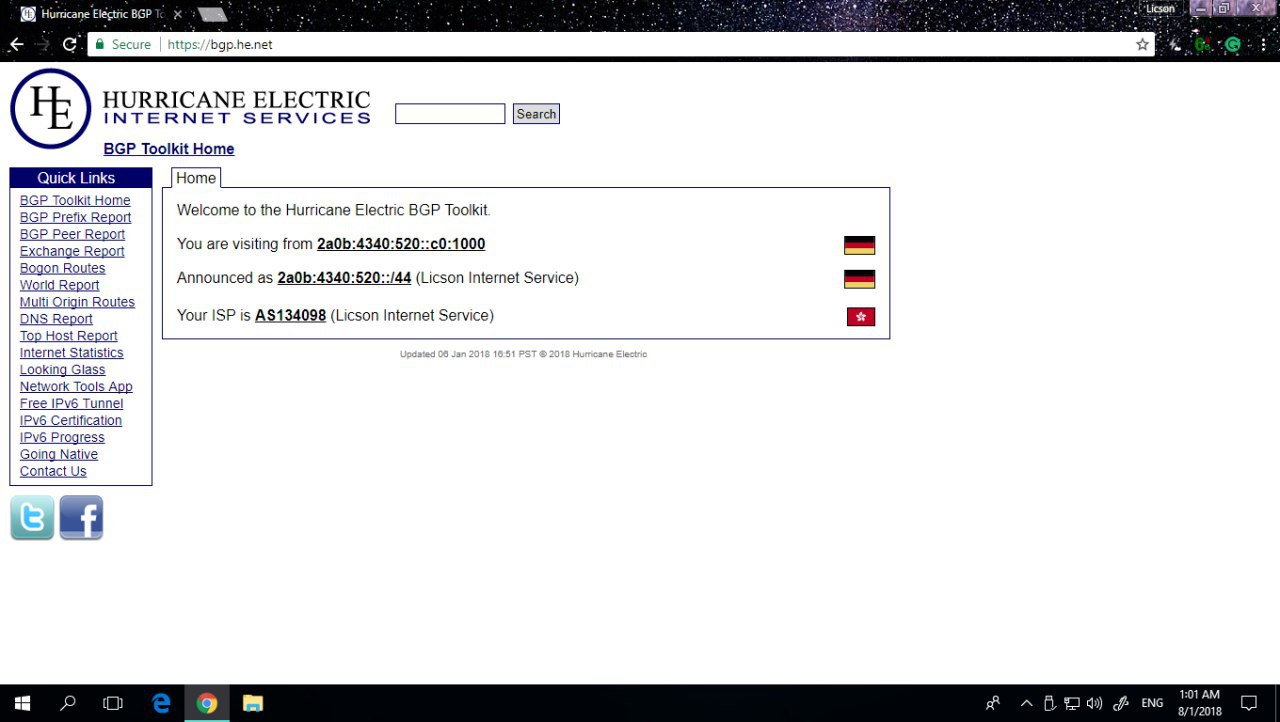Focus the BGP search input field
The width and height of the screenshot is (1280, 722).
[450, 114]
